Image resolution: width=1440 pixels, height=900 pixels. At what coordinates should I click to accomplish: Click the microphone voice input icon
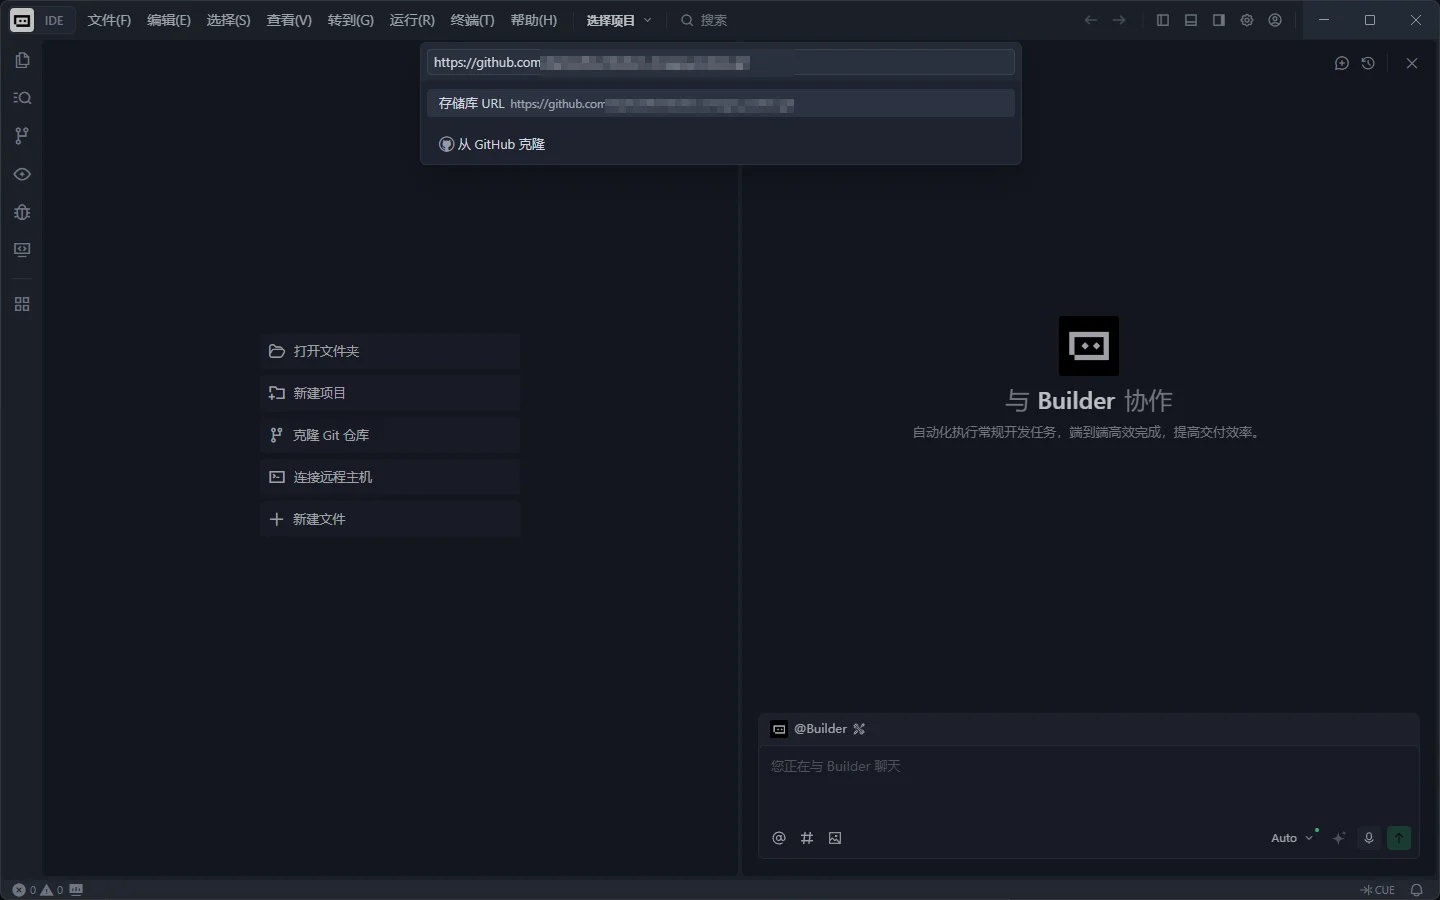coord(1369,838)
